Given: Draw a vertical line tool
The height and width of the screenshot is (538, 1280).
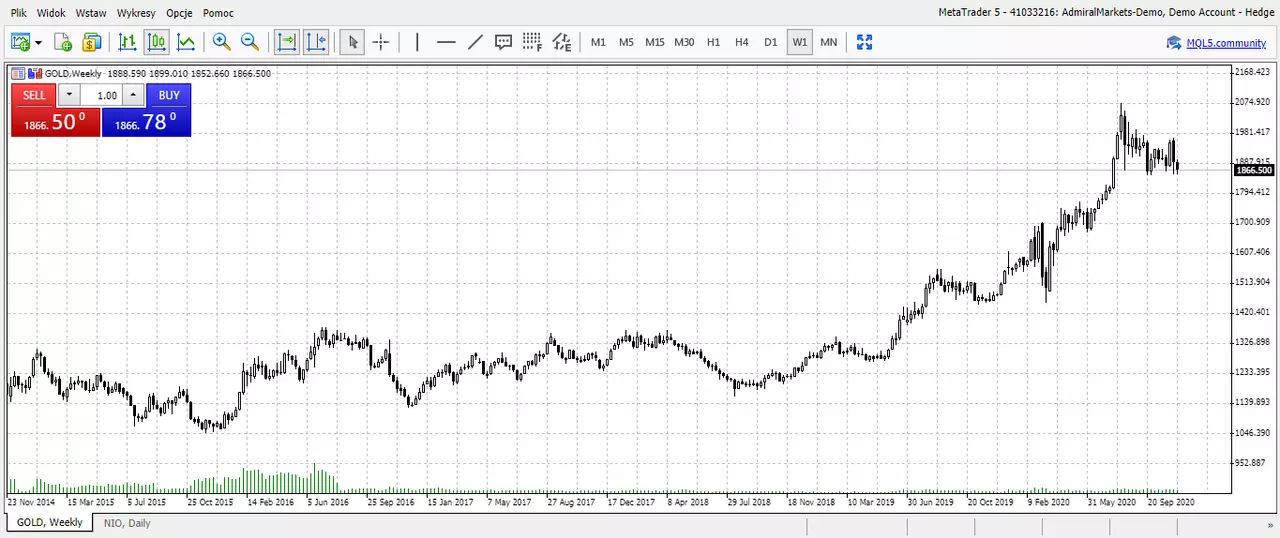Looking at the screenshot, I should click(417, 42).
